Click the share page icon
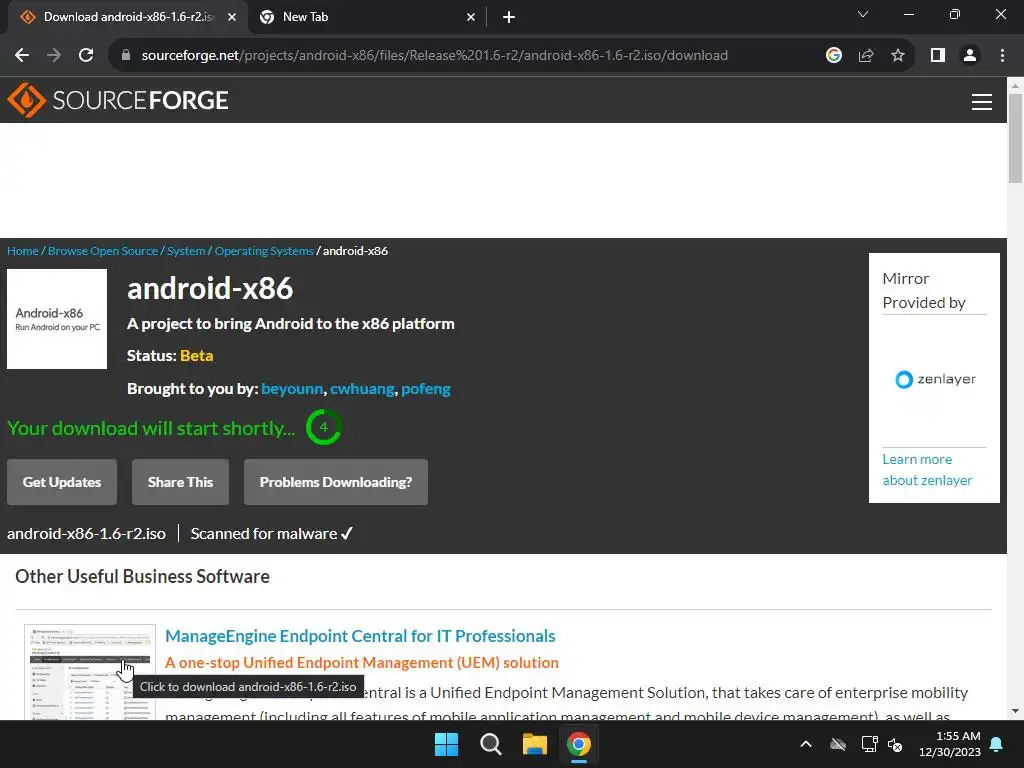Screen dimensions: 1024x768 866,56
